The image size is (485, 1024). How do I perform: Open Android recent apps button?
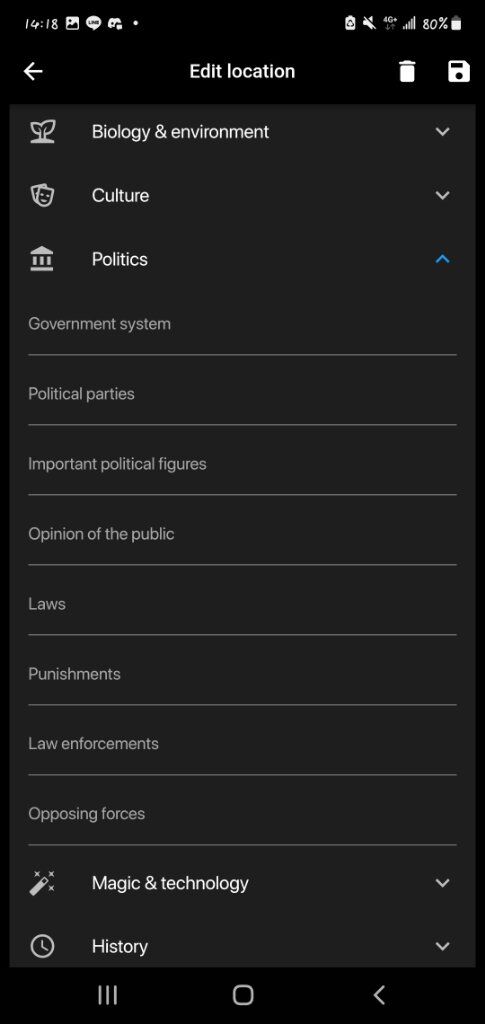click(107, 995)
